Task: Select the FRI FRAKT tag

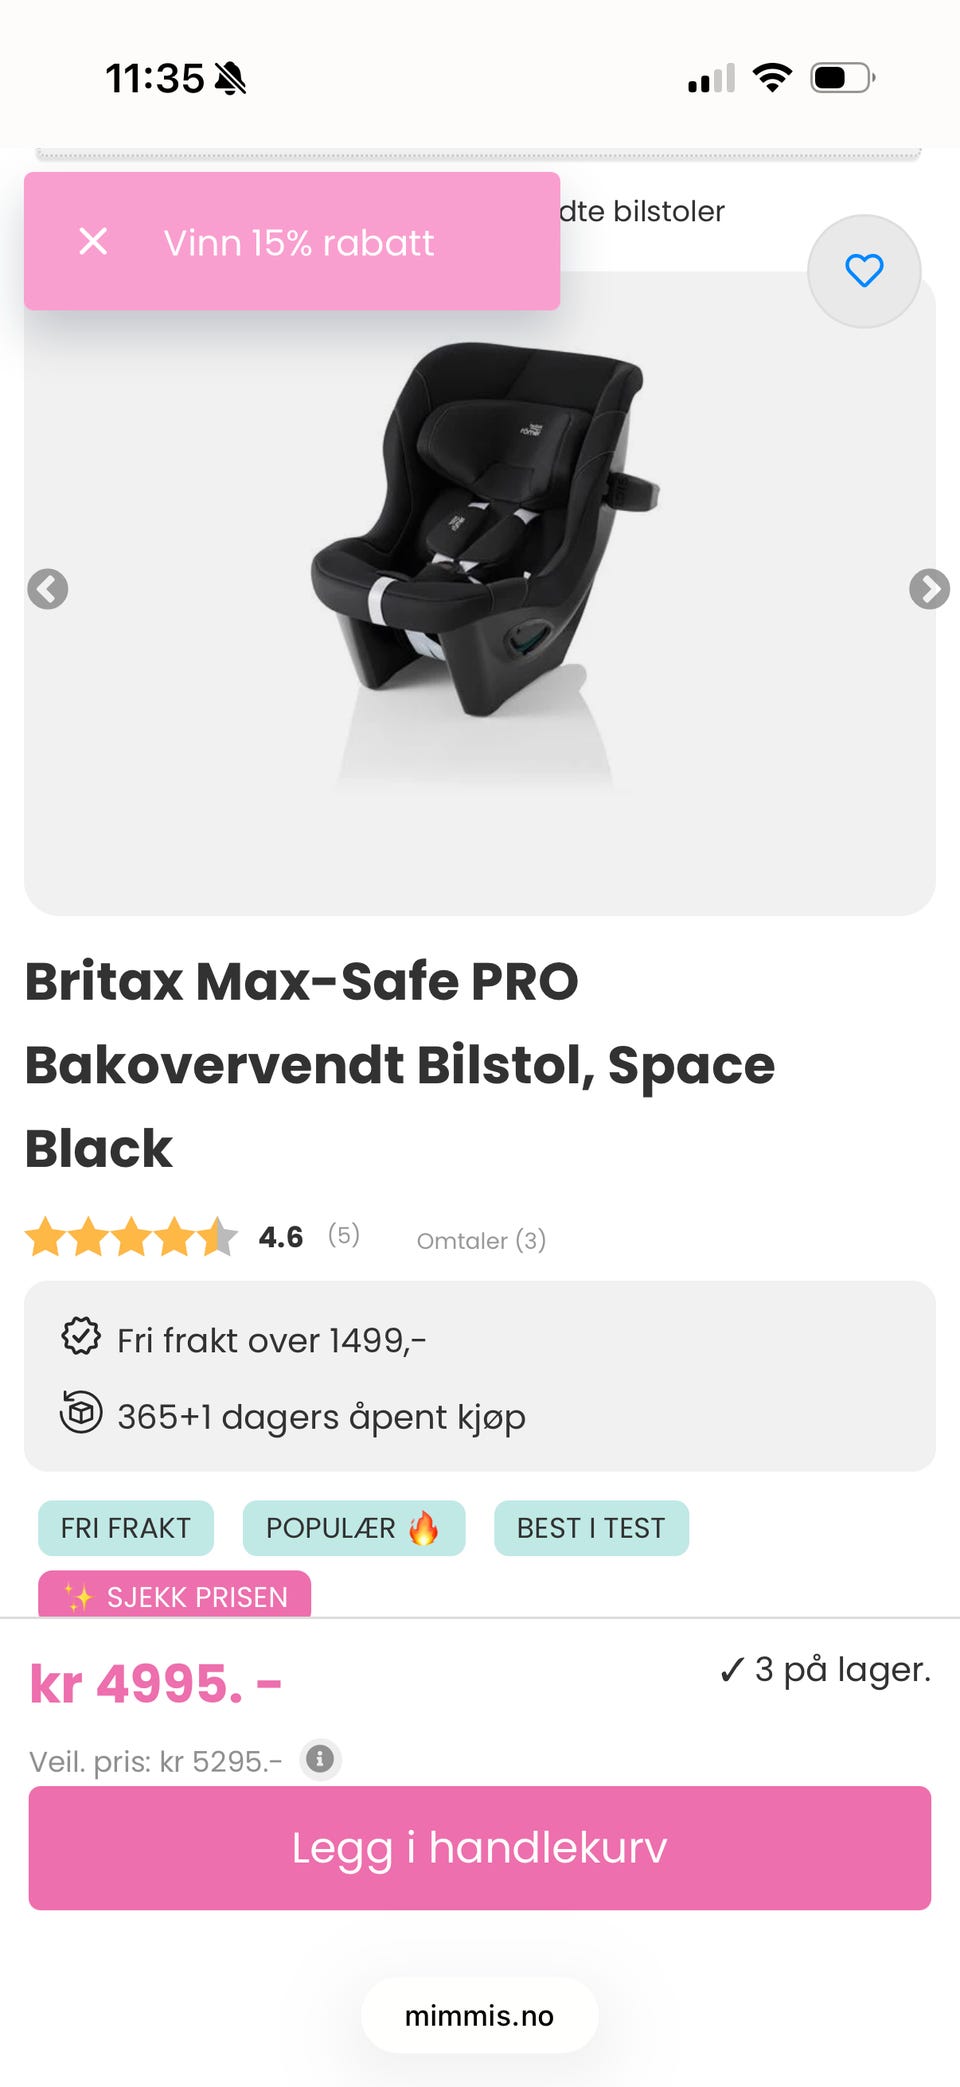Action: (x=126, y=1528)
